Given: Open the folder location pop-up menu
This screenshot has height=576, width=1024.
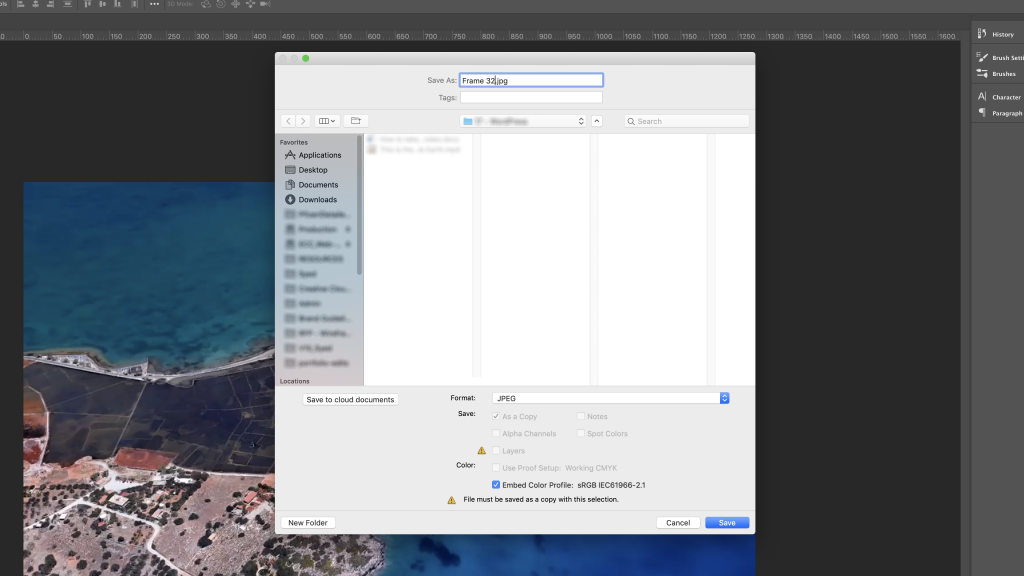Looking at the screenshot, I should [x=523, y=121].
